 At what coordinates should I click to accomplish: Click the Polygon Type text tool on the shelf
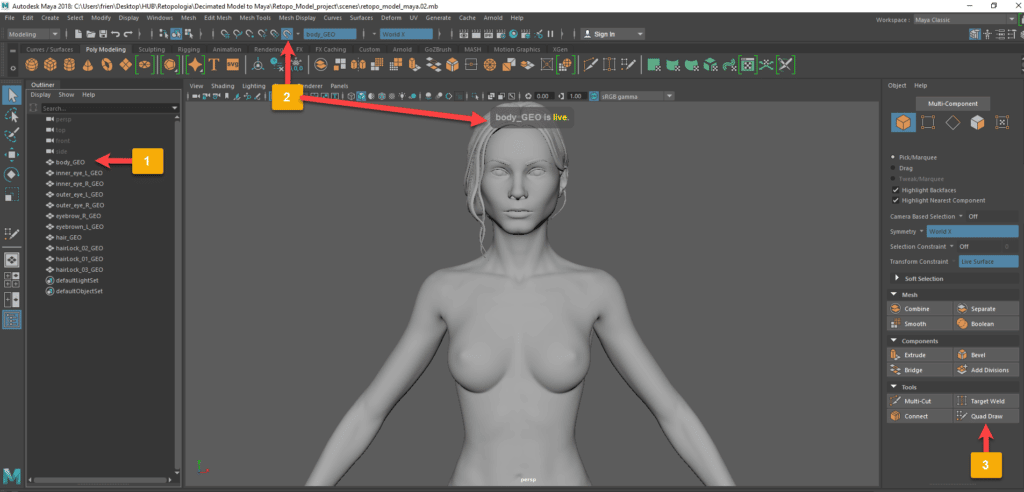tap(214, 65)
